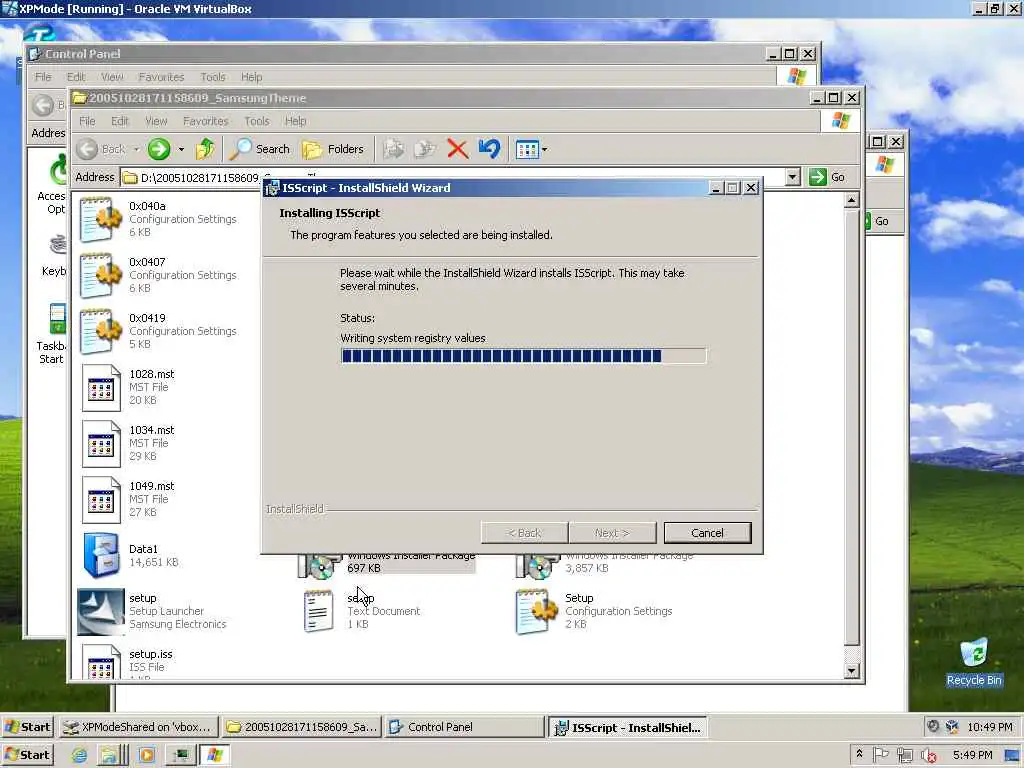The height and width of the screenshot is (768, 1024).
Task: Select the 0x040a configuration settings file
Action: tap(159, 219)
